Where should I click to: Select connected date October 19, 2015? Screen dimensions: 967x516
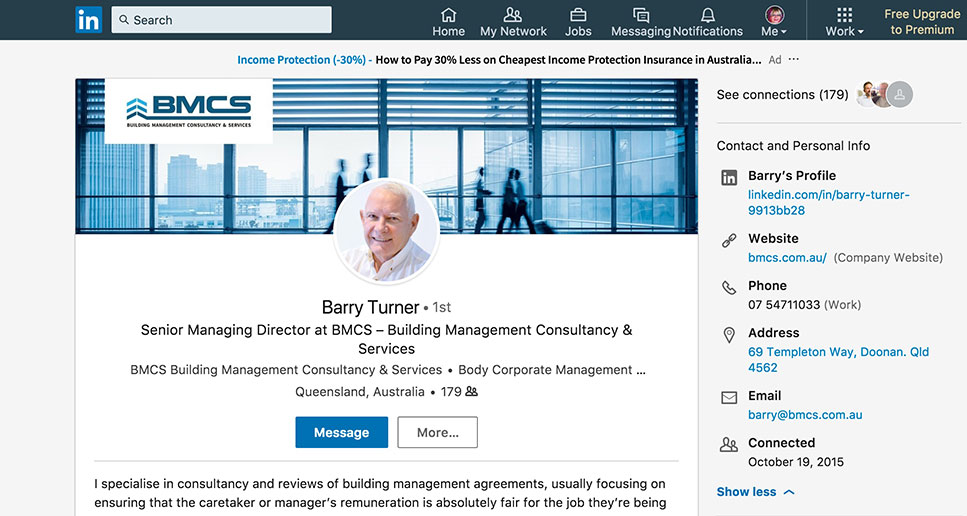[796, 462]
